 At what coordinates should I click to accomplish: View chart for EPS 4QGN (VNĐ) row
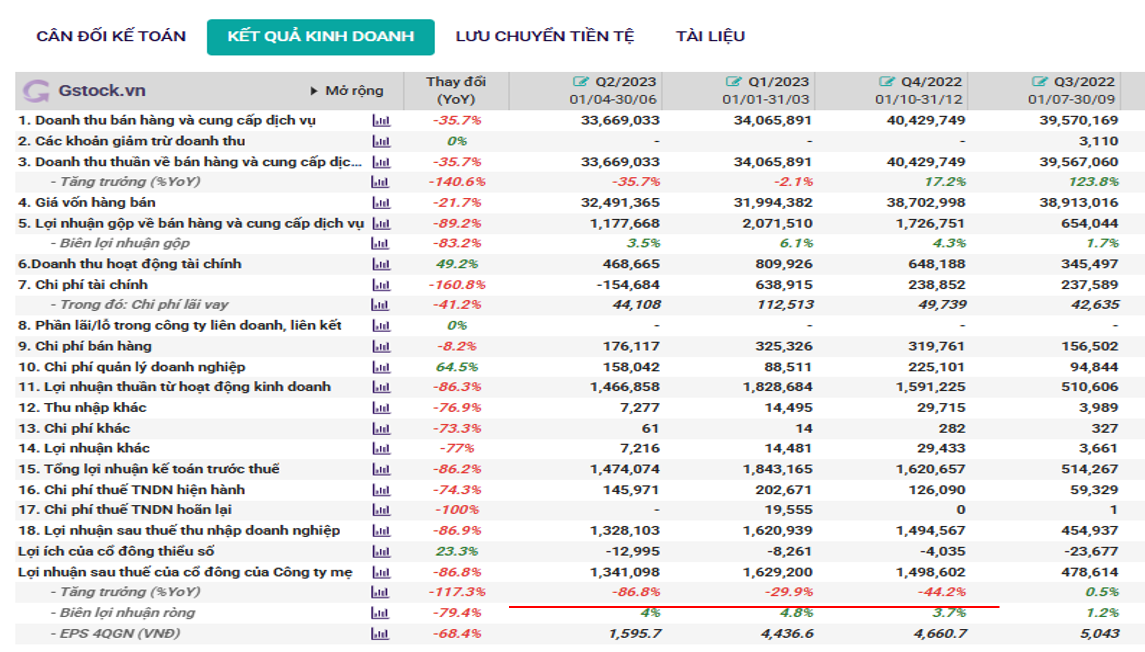point(380,633)
